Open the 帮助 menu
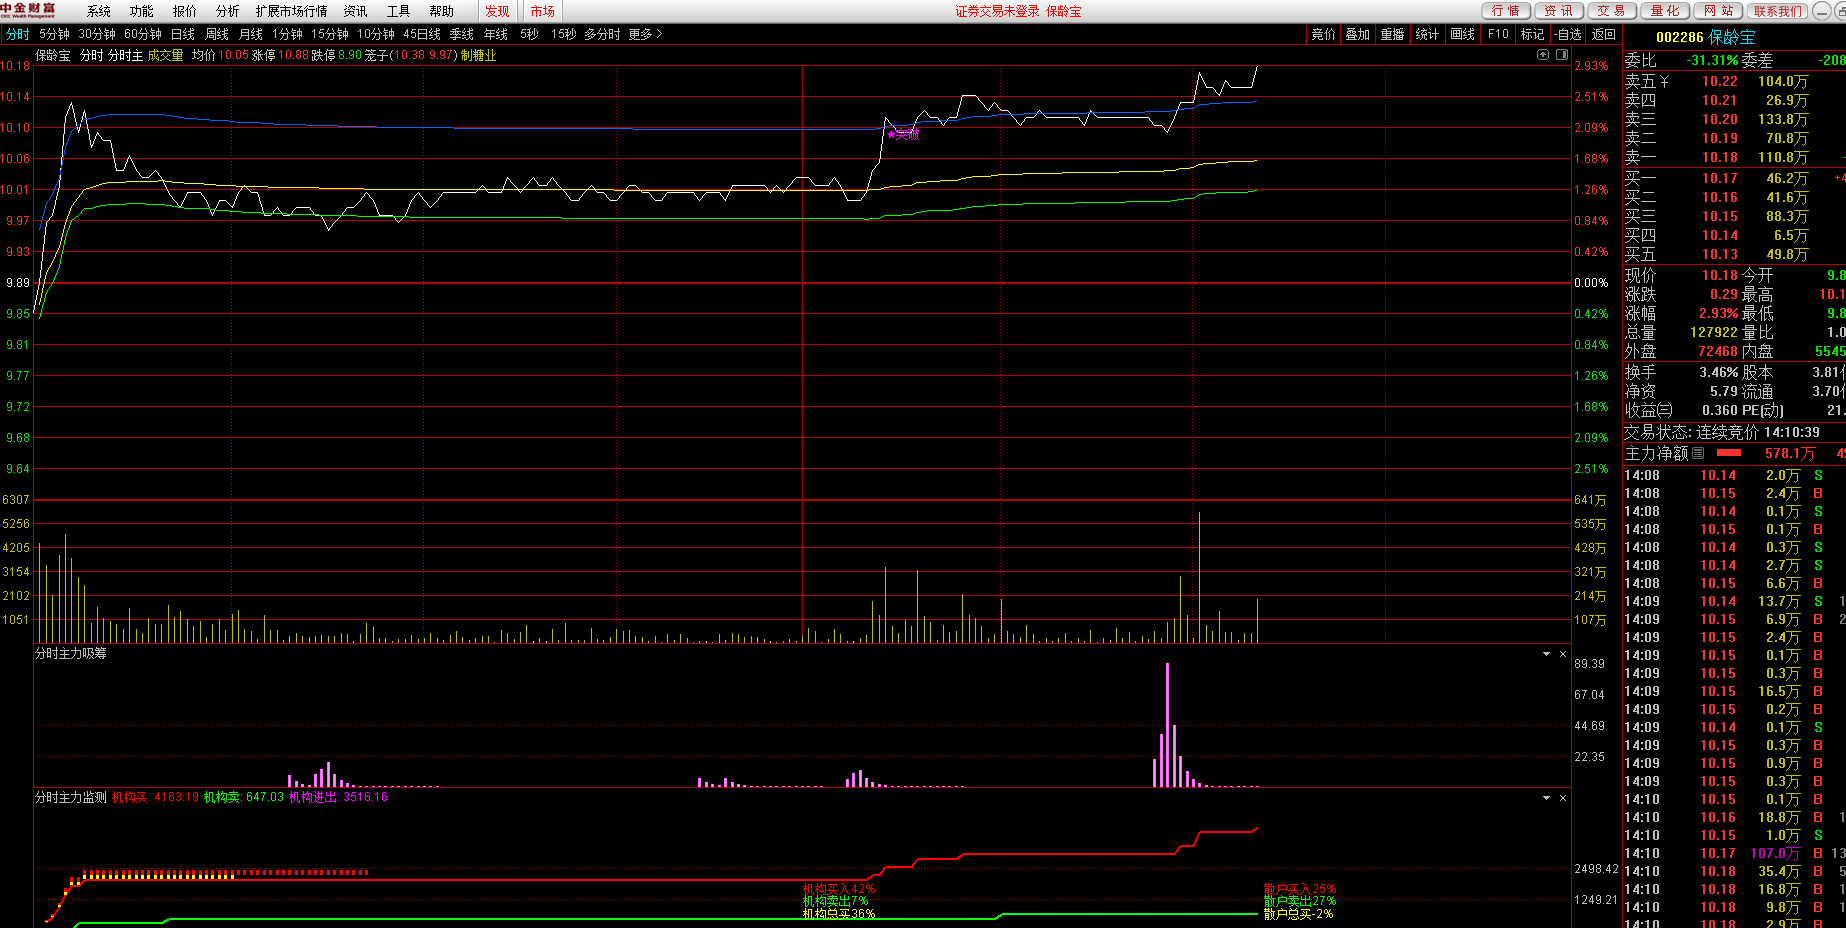Image resolution: width=1846 pixels, height=928 pixels. pos(442,11)
